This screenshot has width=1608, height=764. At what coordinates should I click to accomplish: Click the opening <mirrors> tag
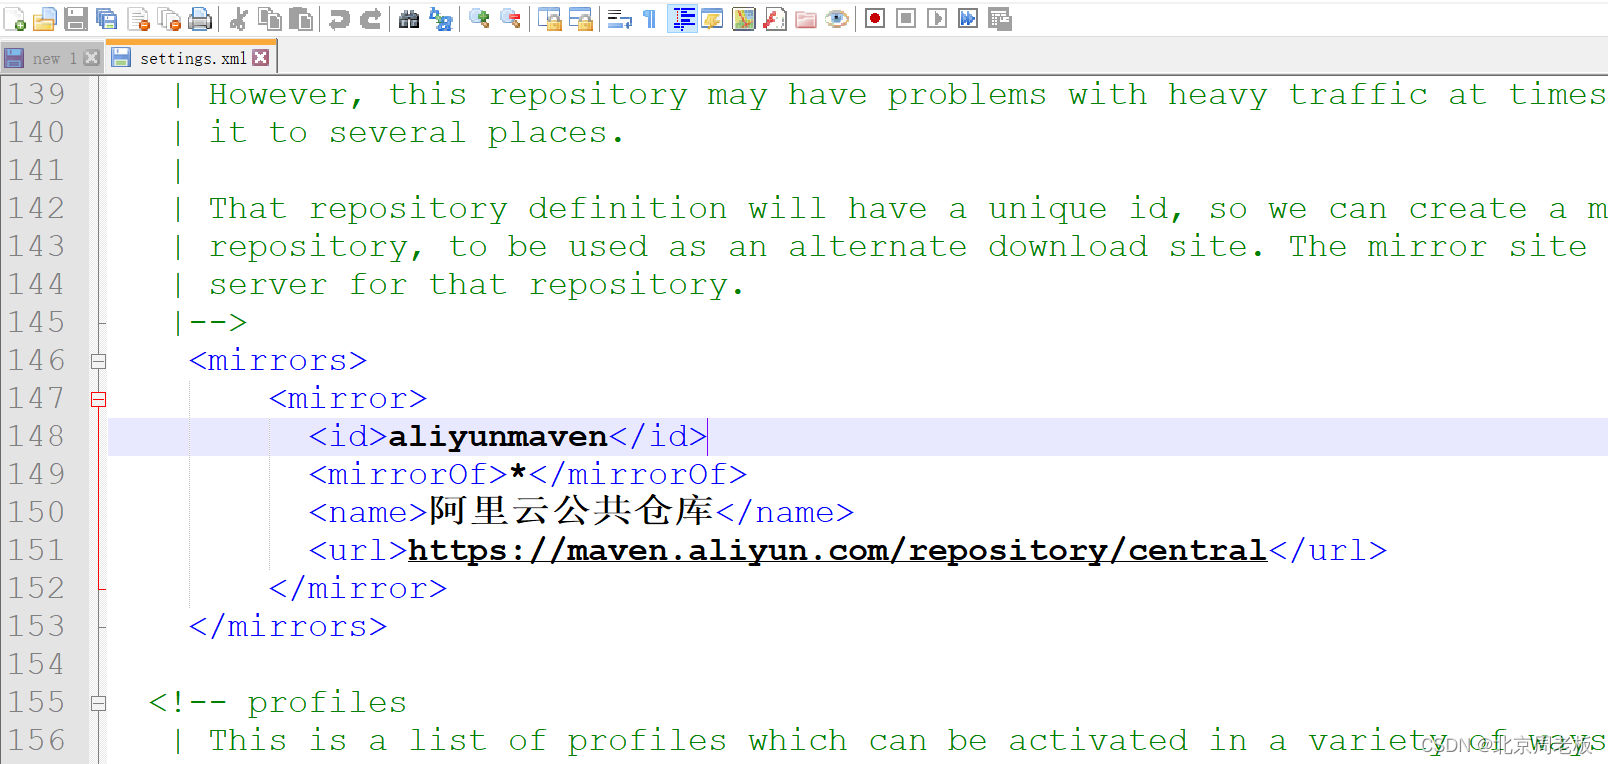coord(278,361)
